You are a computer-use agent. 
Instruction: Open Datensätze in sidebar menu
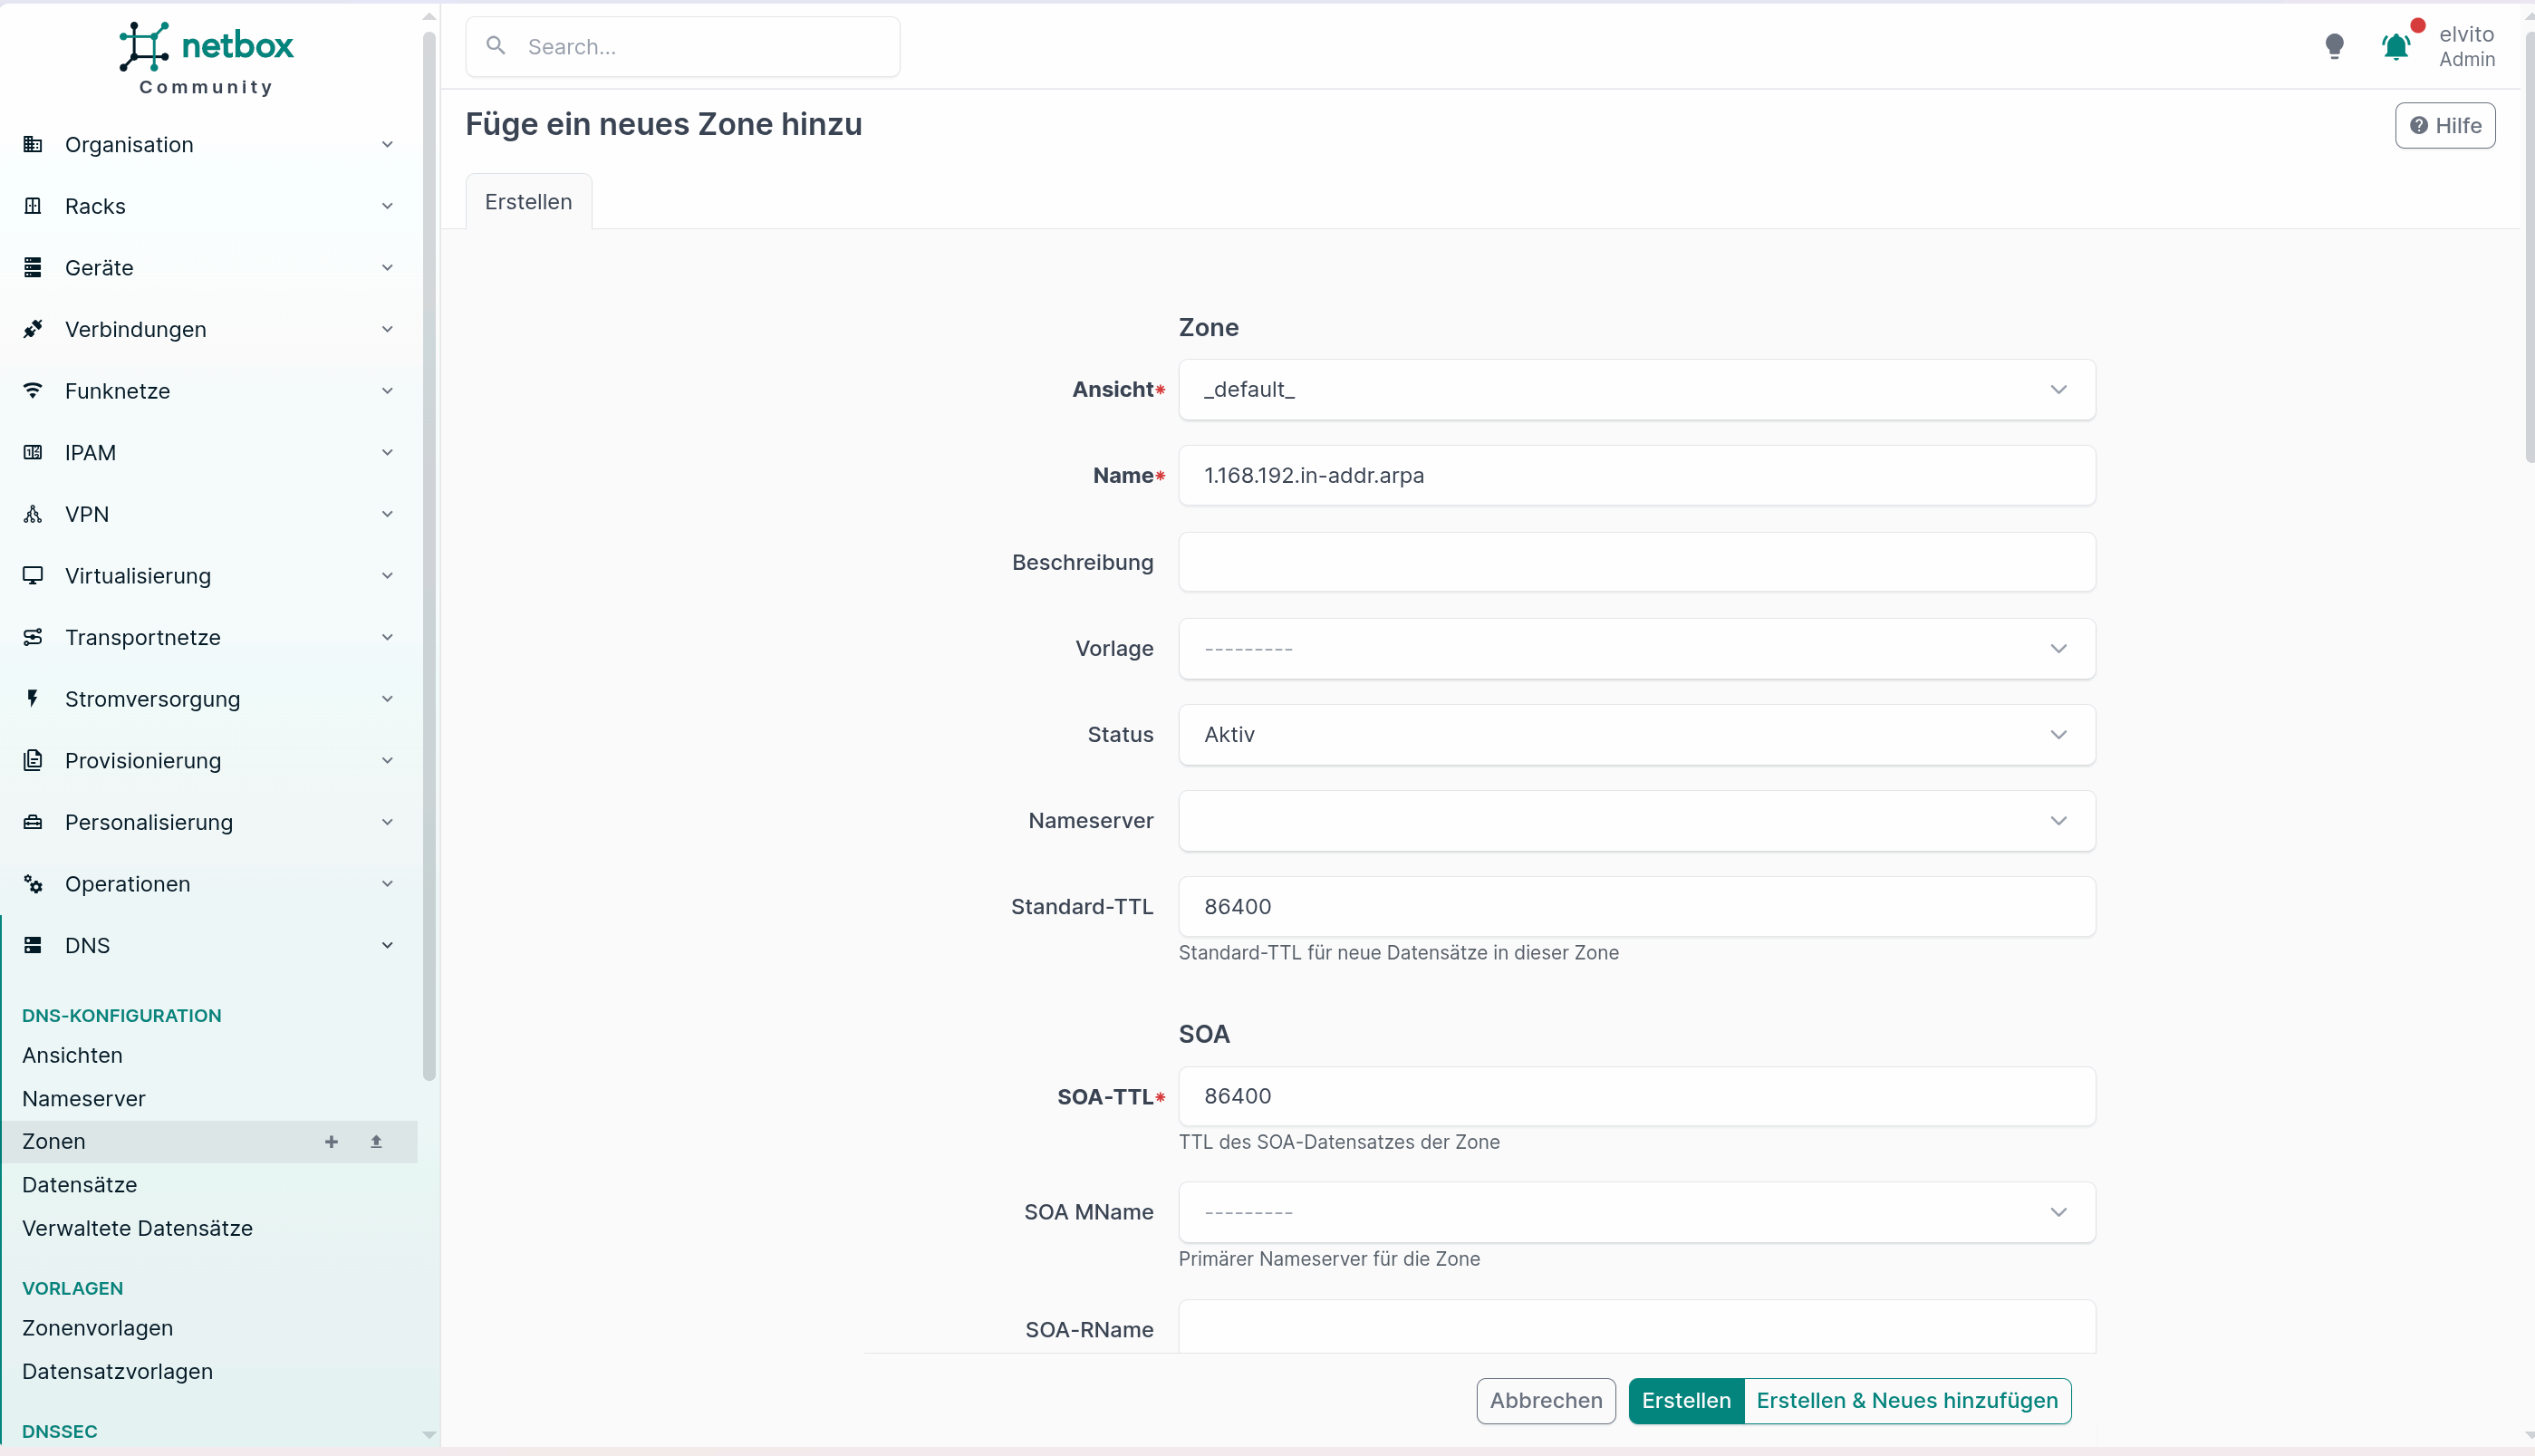pos(79,1185)
